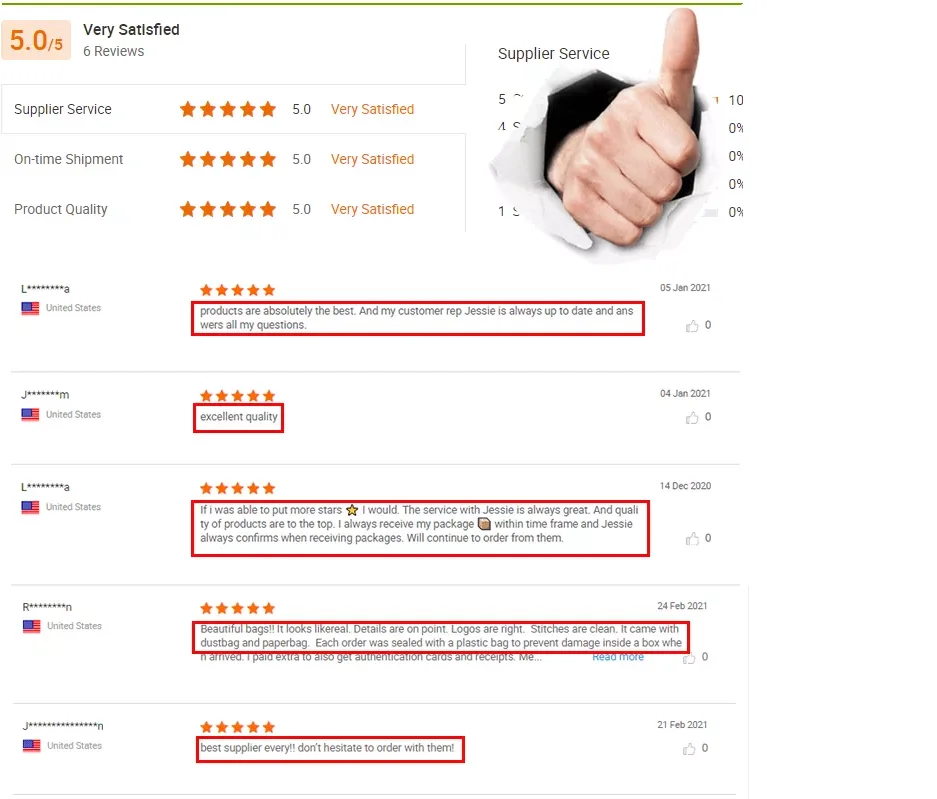The width and height of the screenshot is (937, 799).
Task: Like the 14 Dec 2020 review
Action: coord(692,539)
